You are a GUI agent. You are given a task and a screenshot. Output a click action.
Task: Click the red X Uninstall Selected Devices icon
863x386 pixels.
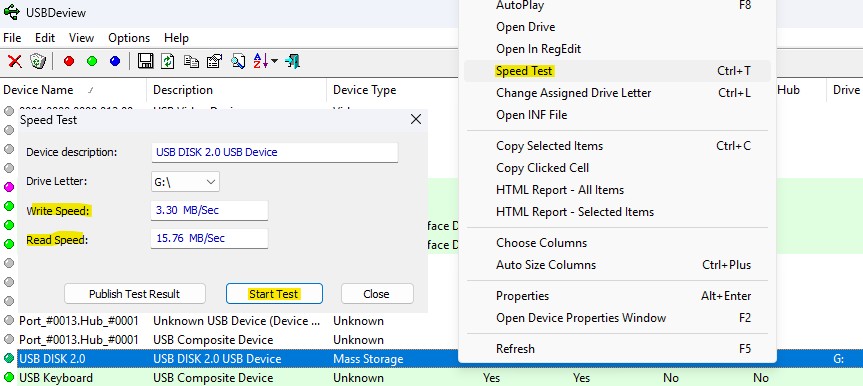coord(15,61)
